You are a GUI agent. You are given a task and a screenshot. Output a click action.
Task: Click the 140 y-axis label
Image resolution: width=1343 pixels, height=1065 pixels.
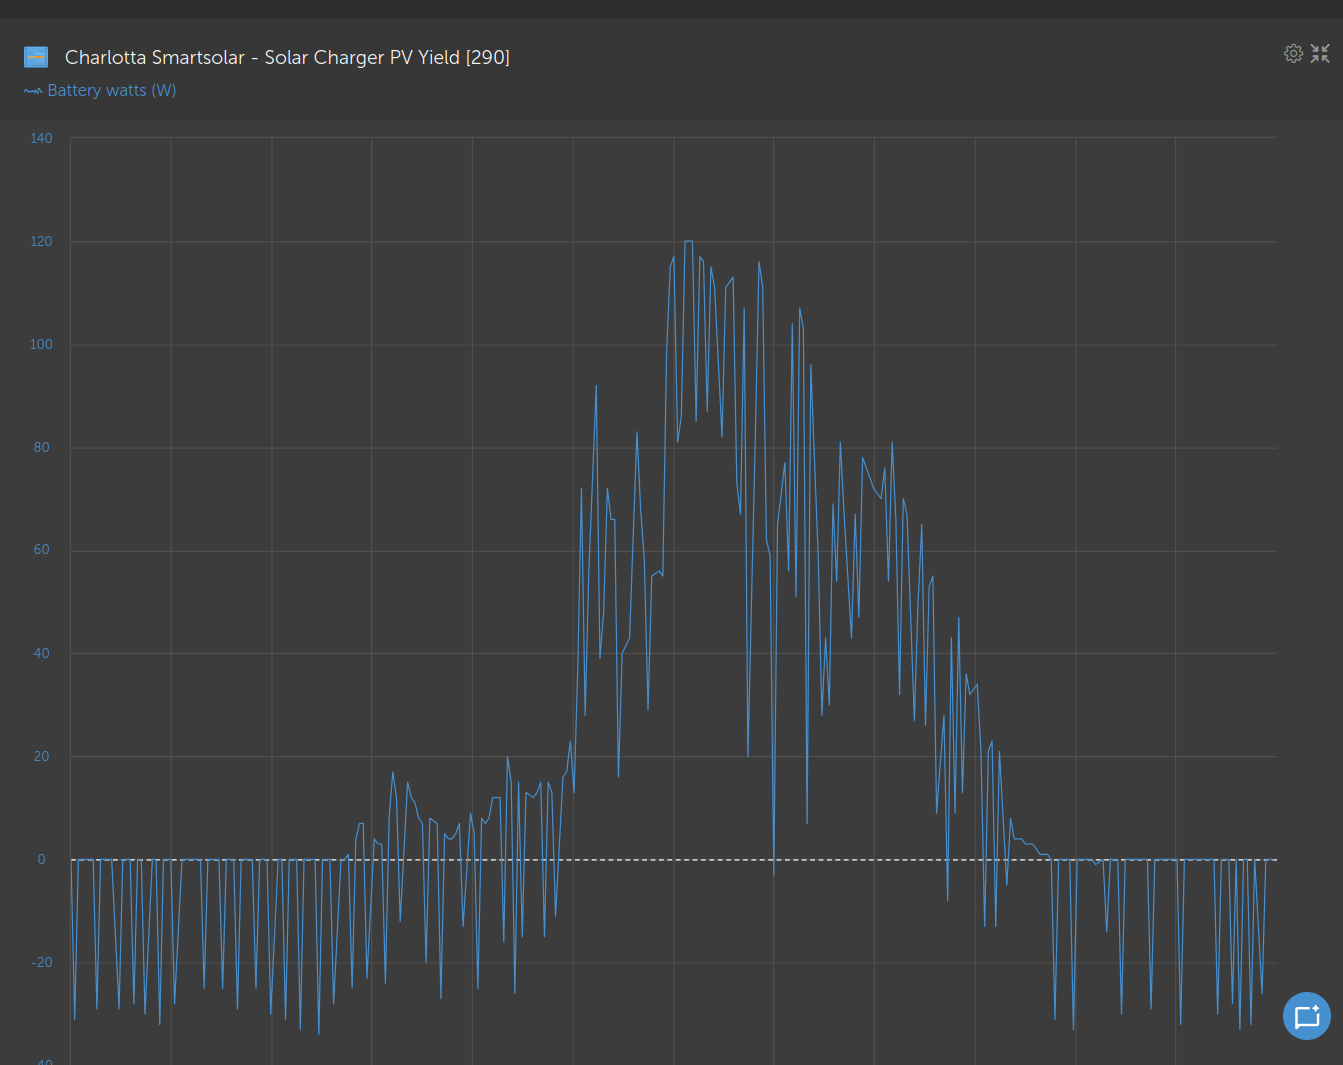pyautogui.click(x=41, y=138)
